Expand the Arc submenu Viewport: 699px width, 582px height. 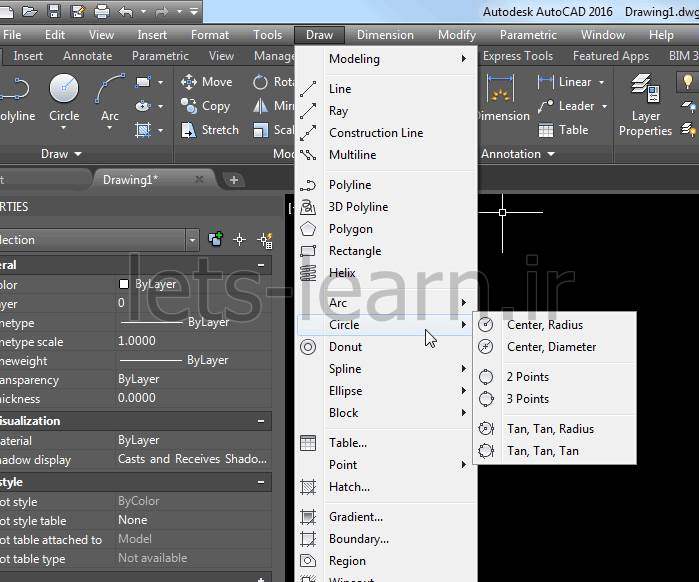coord(386,303)
